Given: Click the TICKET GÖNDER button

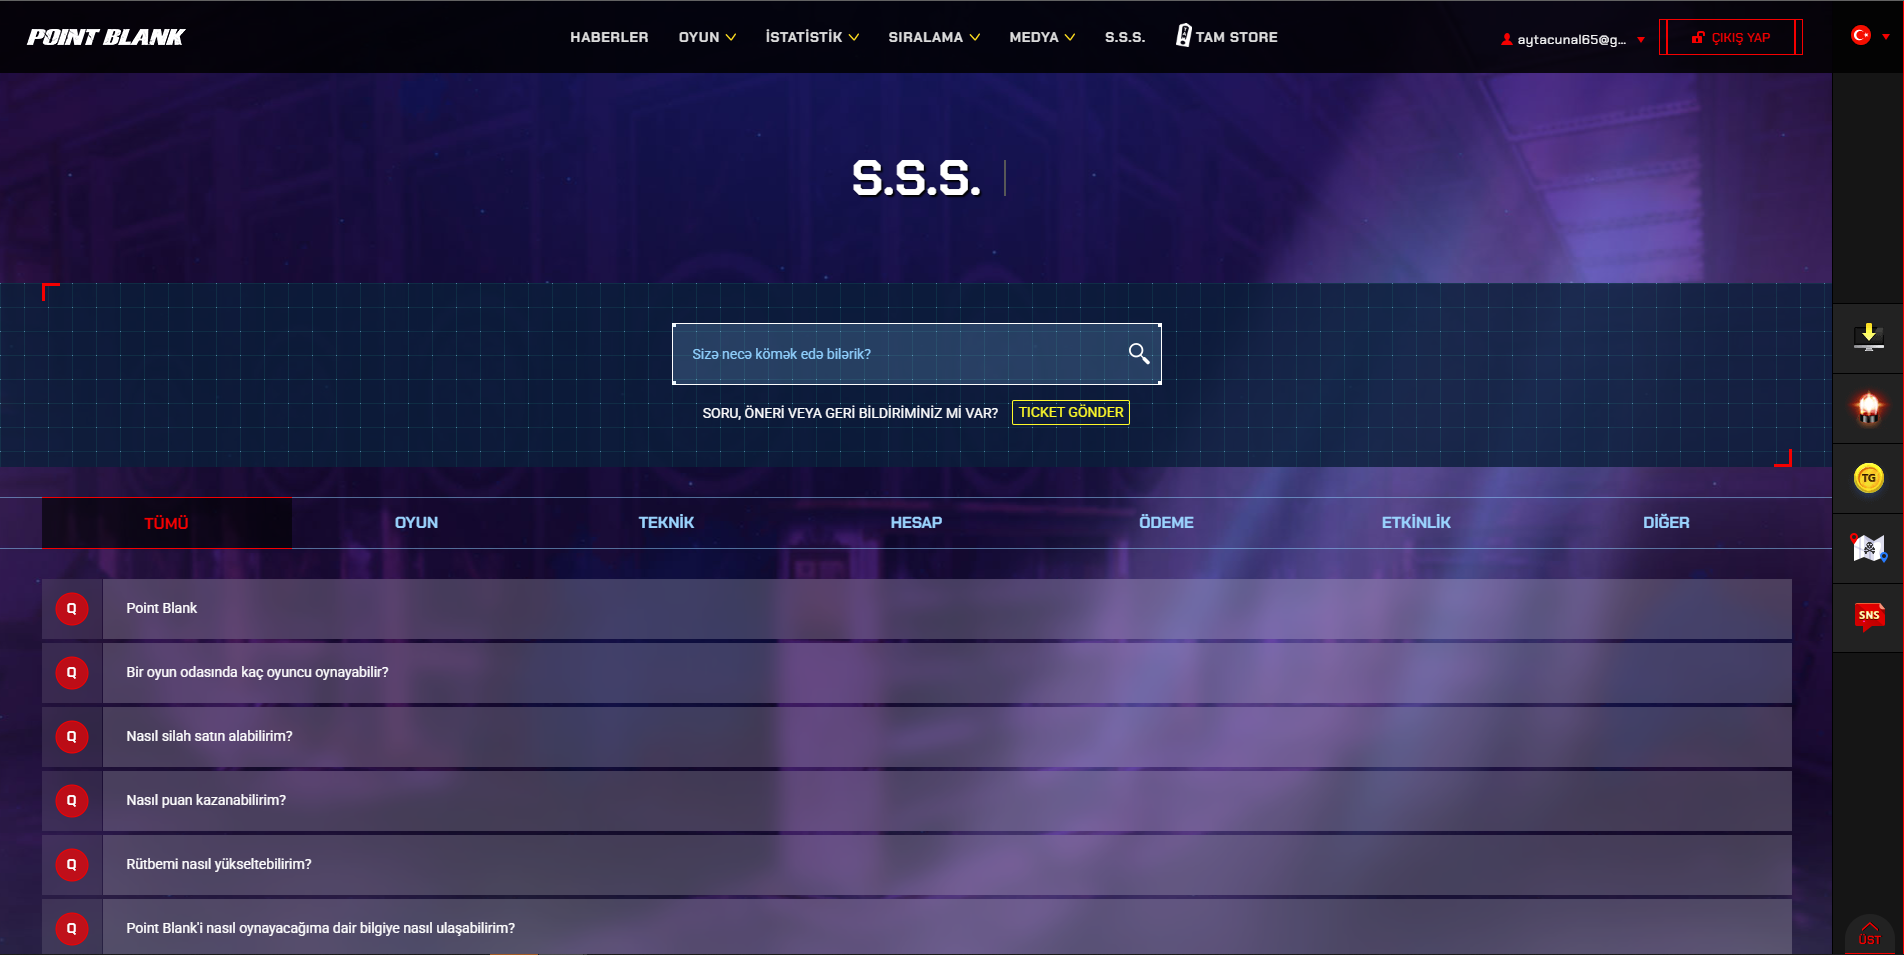Looking at the screenshot, I should click(x=1071, y=412).
